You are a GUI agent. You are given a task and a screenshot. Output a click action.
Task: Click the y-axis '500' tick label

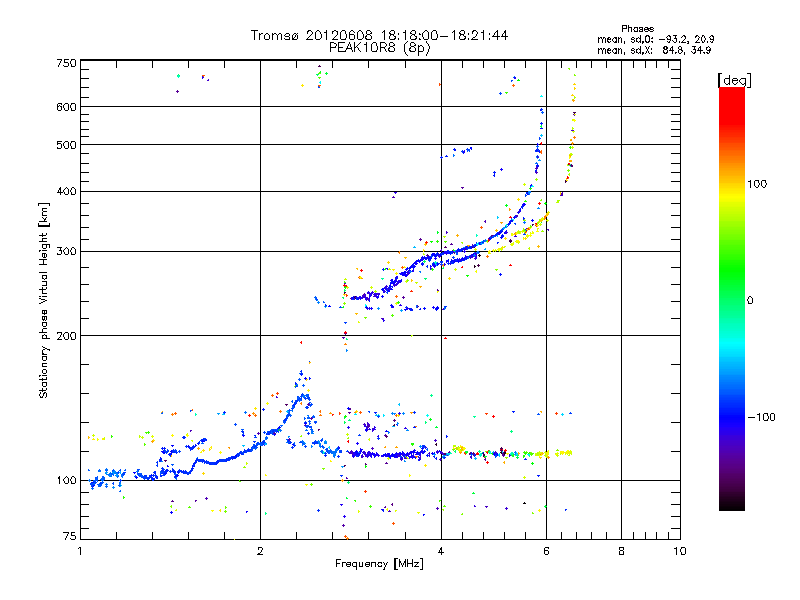(66, 145)
